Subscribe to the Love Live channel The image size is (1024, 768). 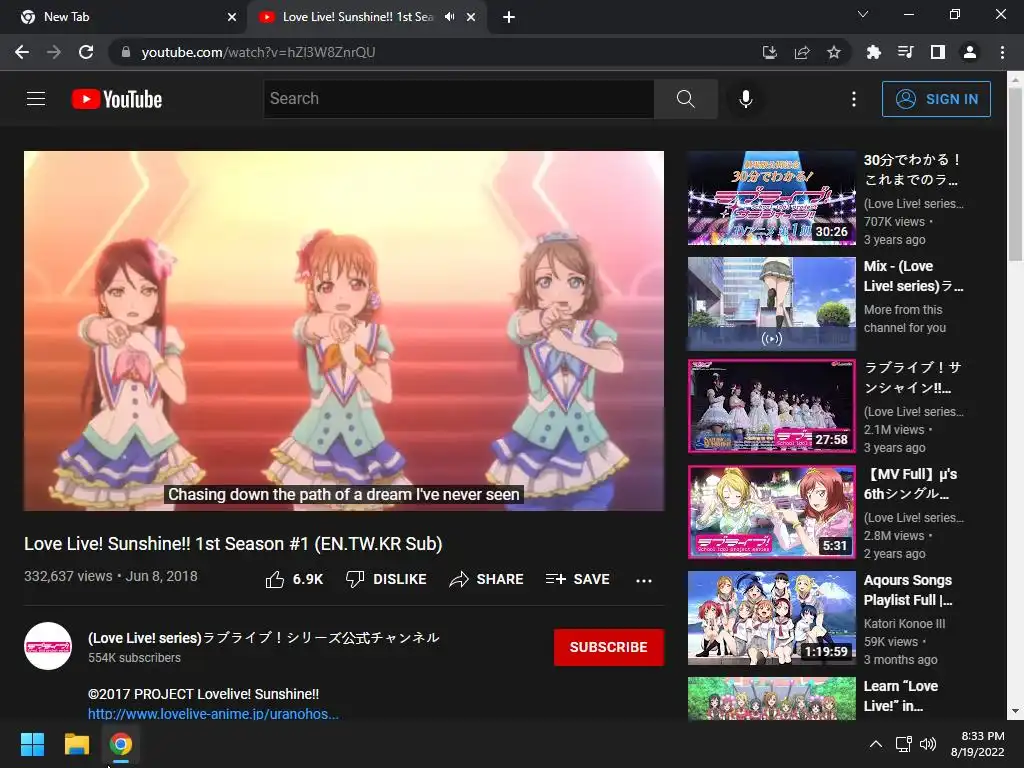point(609,647)
